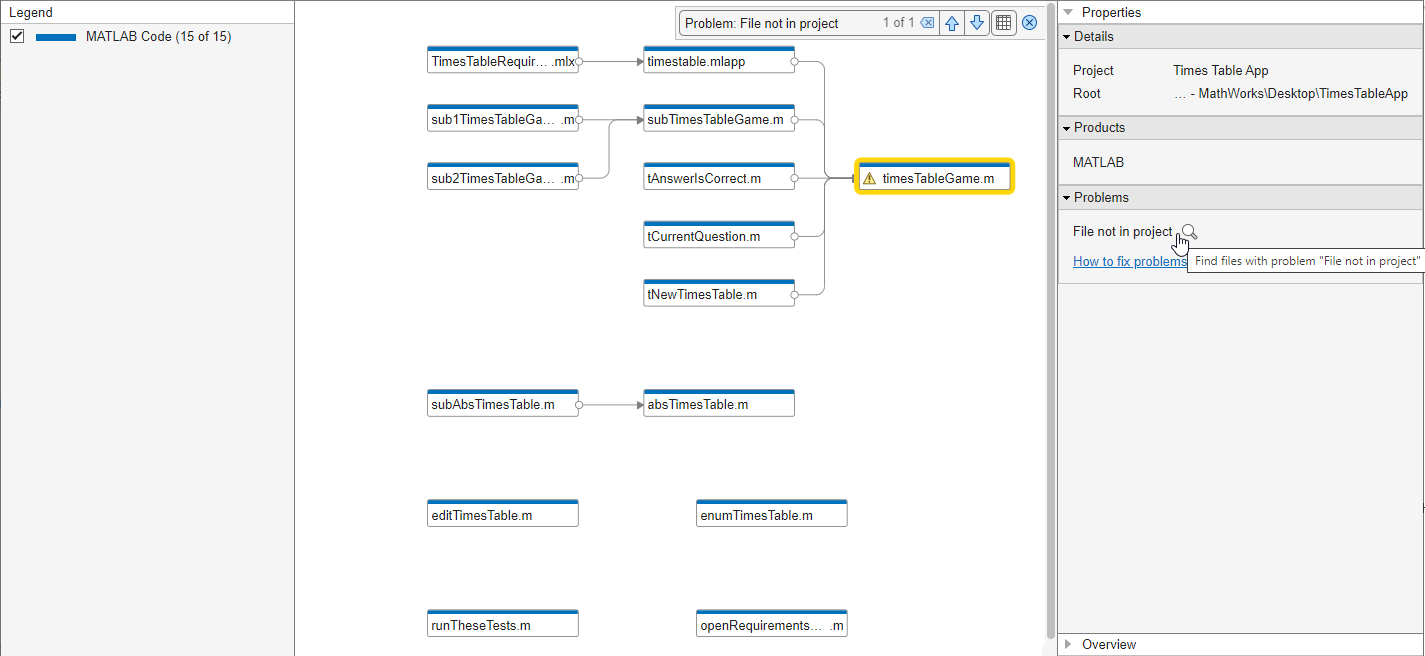Click warning icon on timesTableGame.m node
The height and width of the screenshot is (656, 1425).
pyautogui.click(x=869, y=179)
